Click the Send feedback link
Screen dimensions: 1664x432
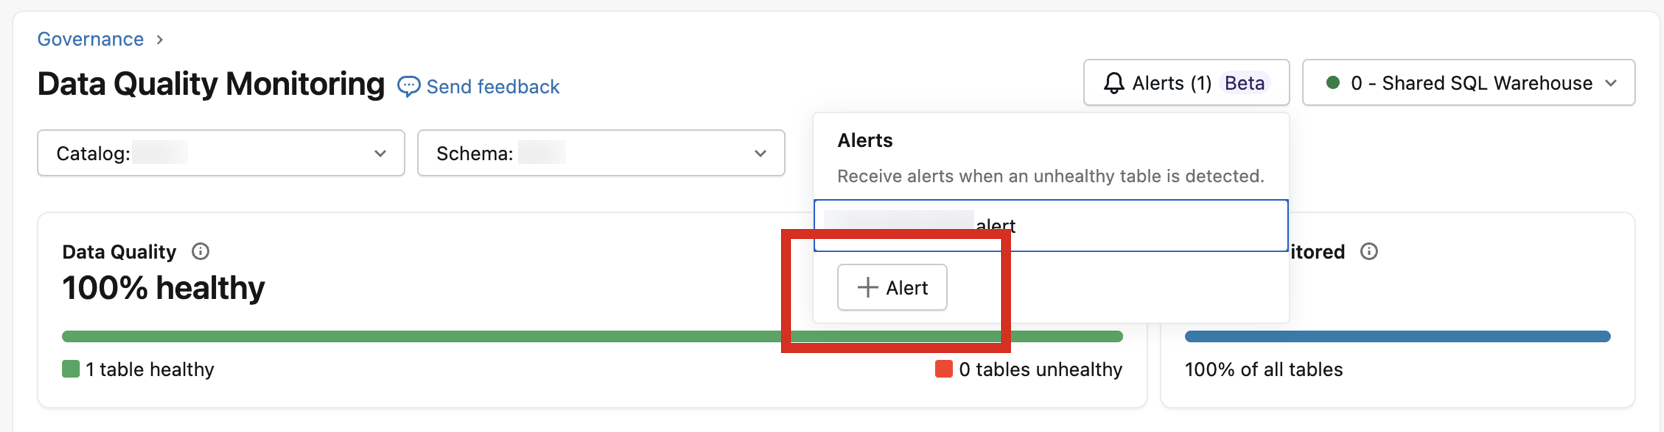click(492, 87)
